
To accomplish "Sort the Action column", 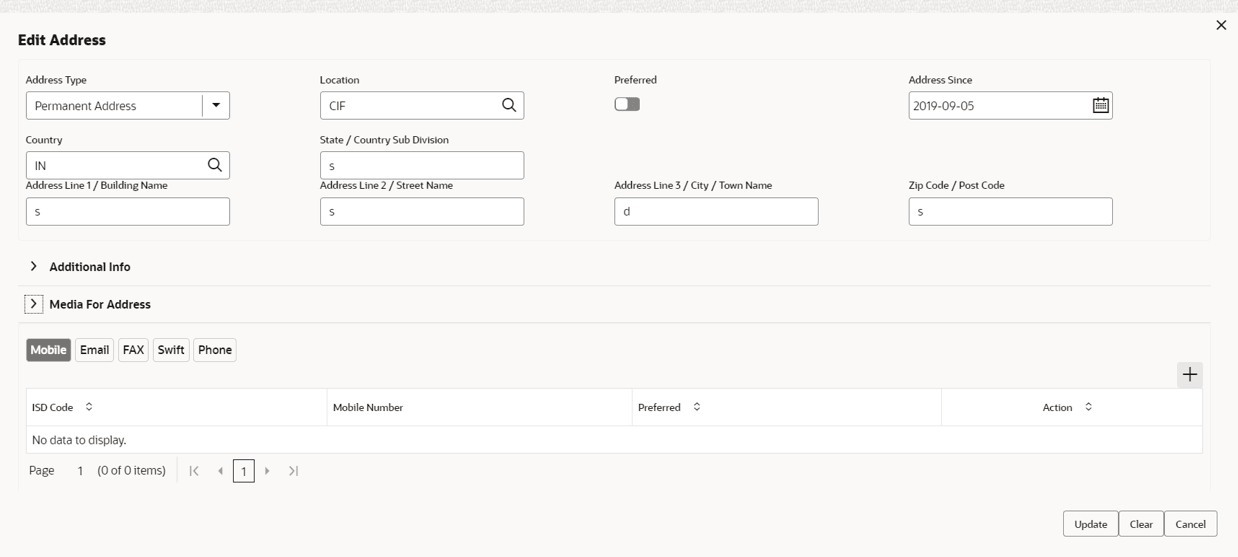I will [1088, 407].
